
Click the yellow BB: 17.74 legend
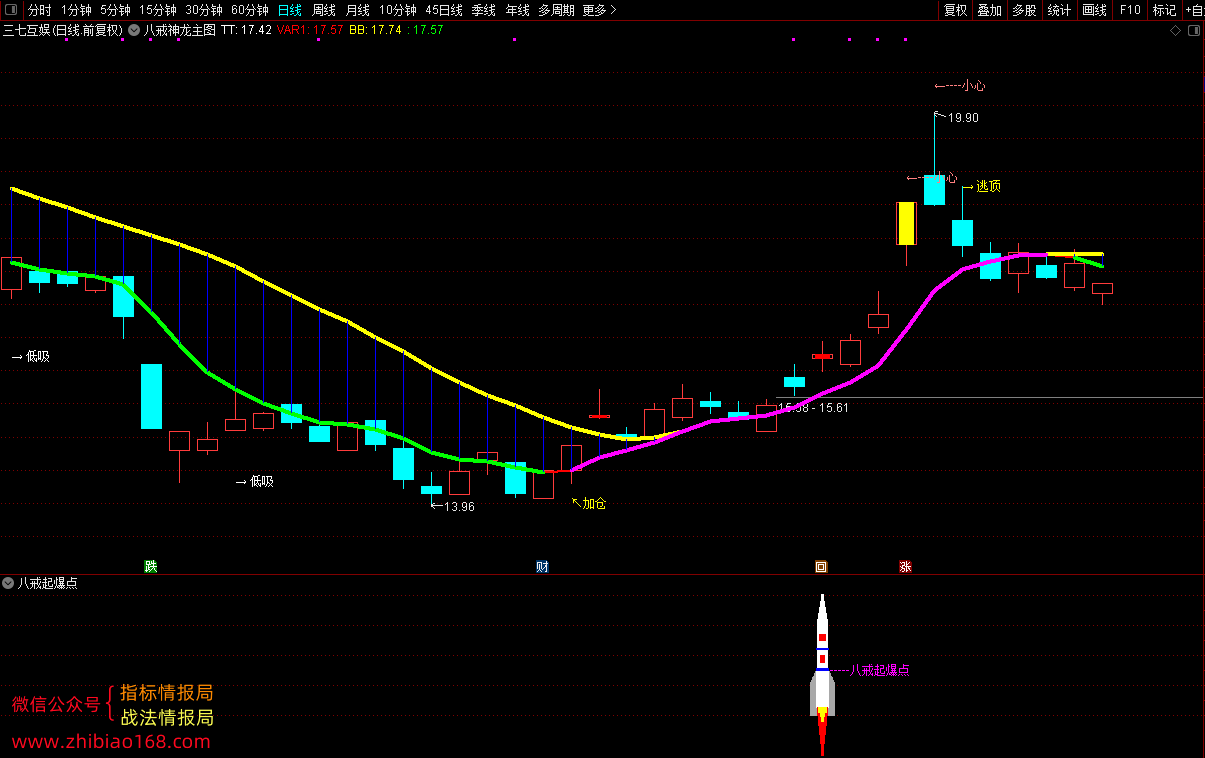click(375, 30)
